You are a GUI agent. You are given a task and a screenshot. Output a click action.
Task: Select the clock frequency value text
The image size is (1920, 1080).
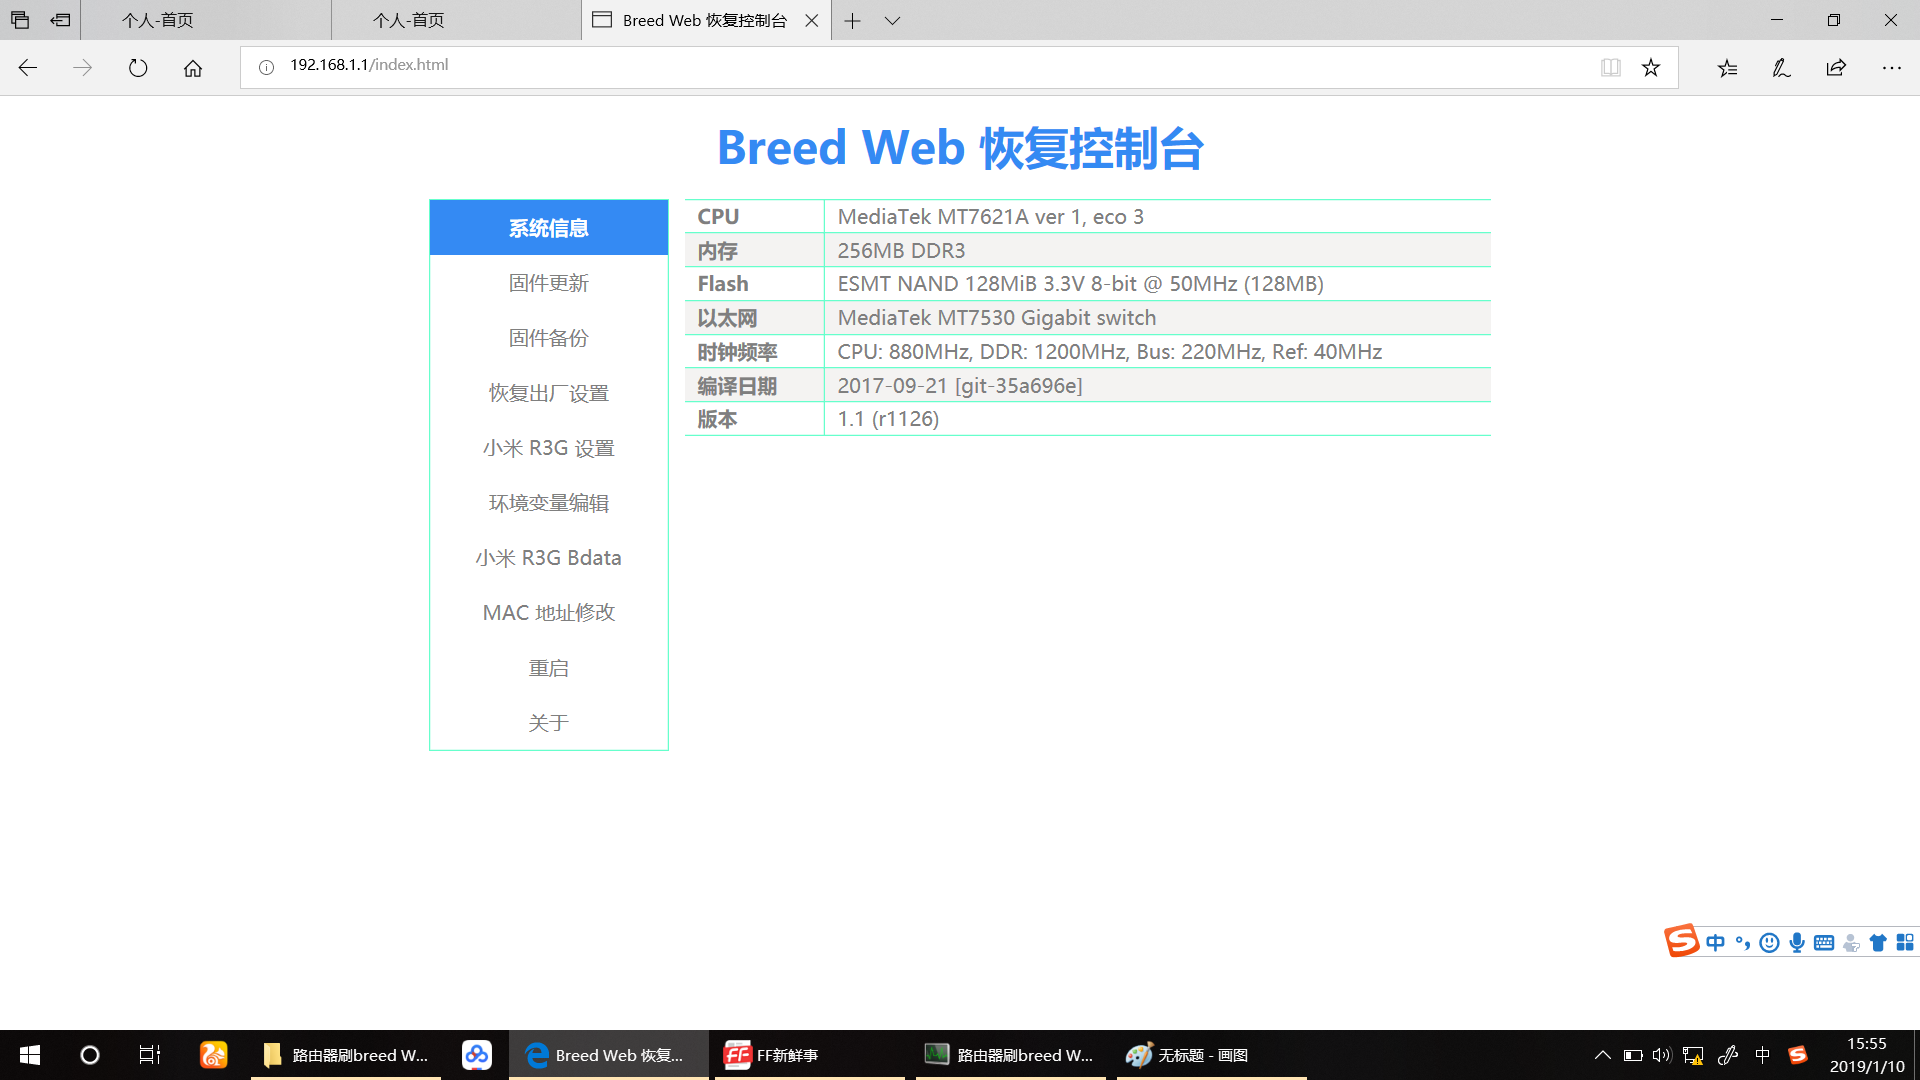tap(1109, 352)
